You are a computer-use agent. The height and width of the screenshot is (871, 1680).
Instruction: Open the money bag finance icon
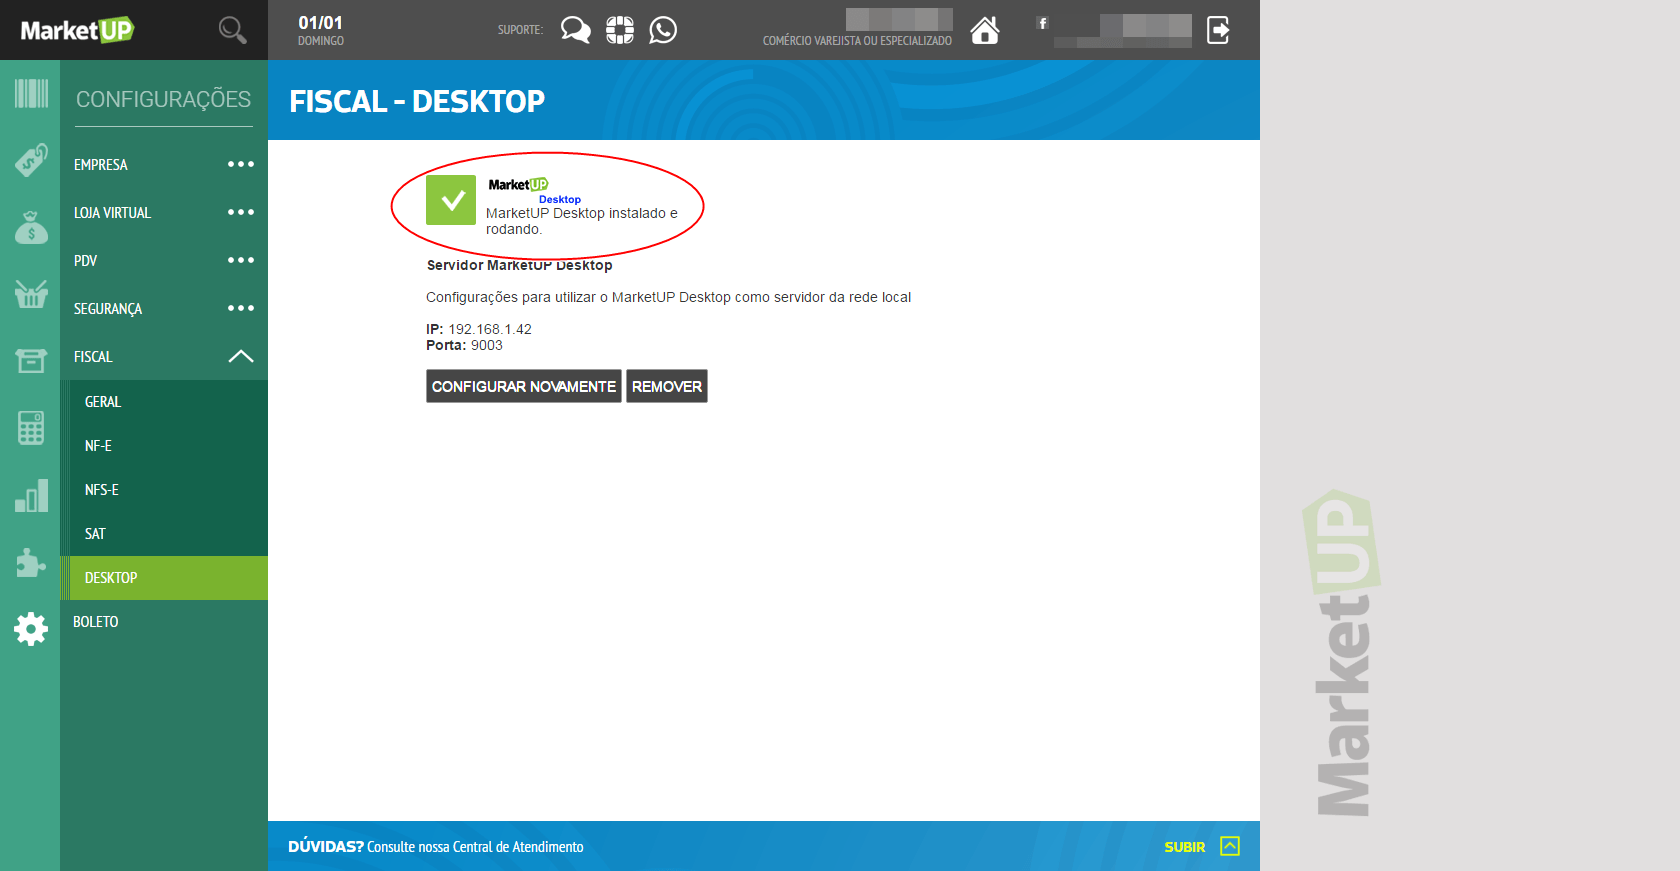pos(31,227)
